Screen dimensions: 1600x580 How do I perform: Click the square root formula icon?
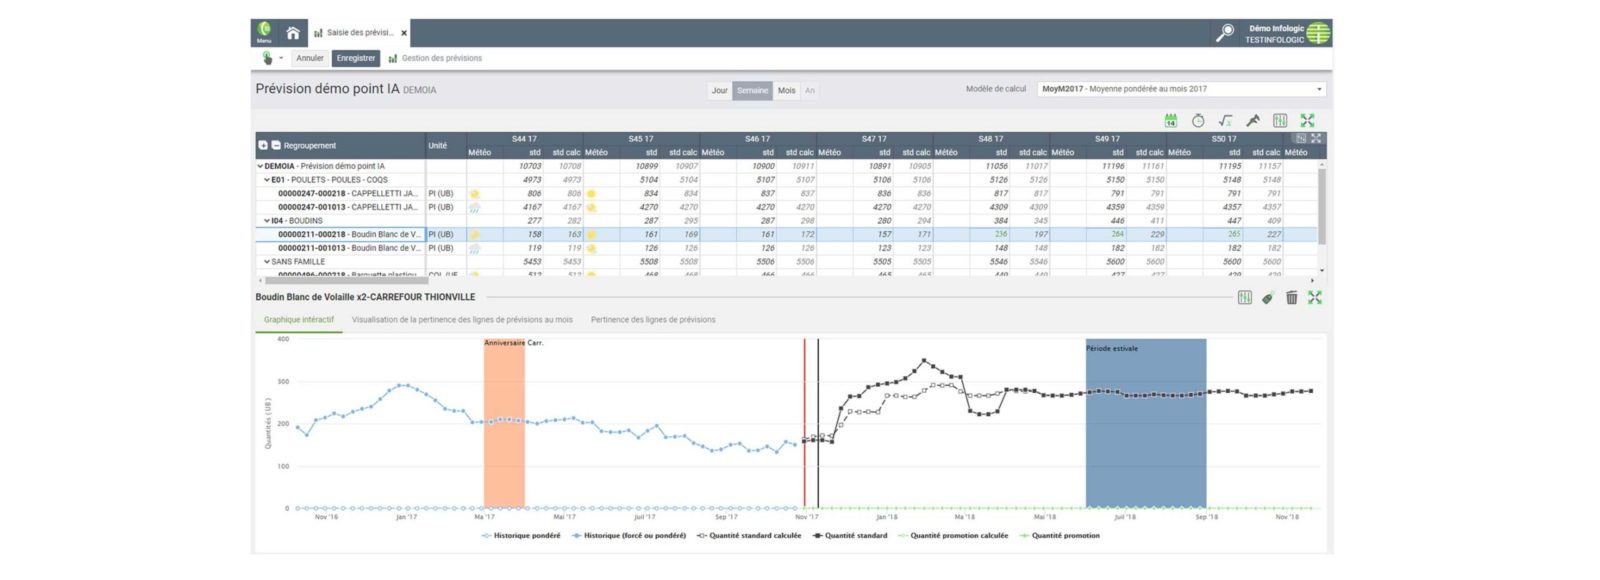[x=1225, y=121]
